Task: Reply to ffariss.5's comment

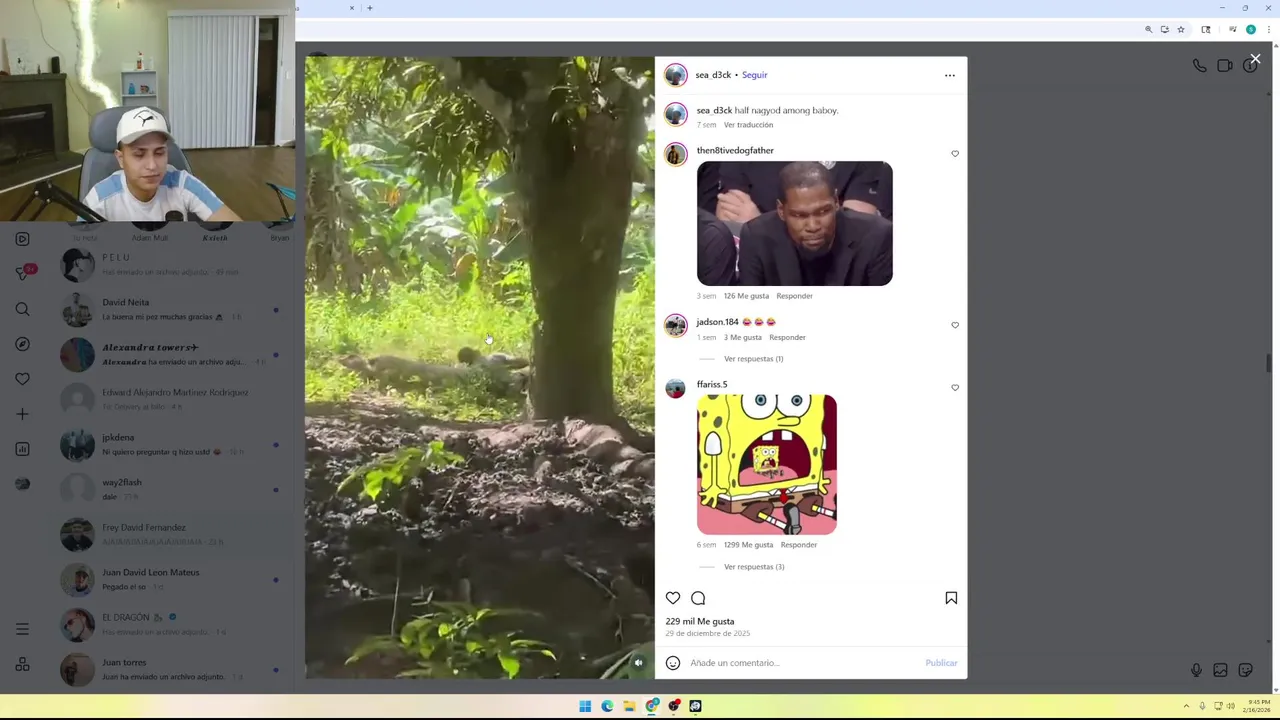Action: coord(799,545)
